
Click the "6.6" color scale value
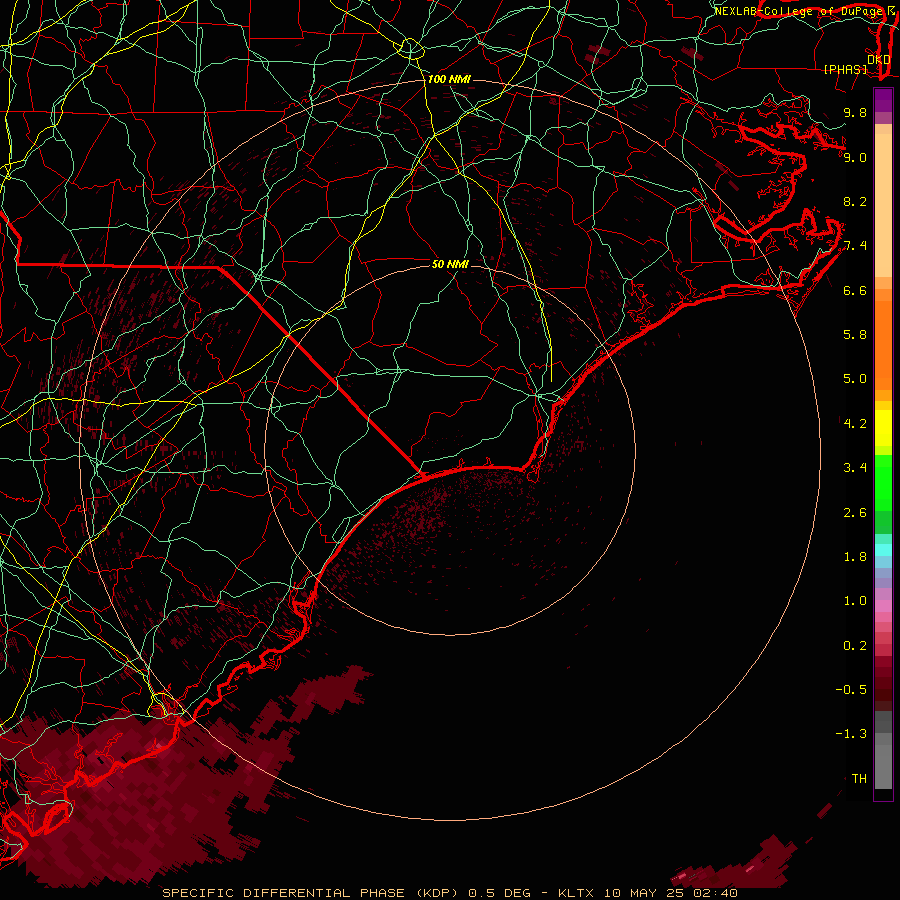[855, 290]
